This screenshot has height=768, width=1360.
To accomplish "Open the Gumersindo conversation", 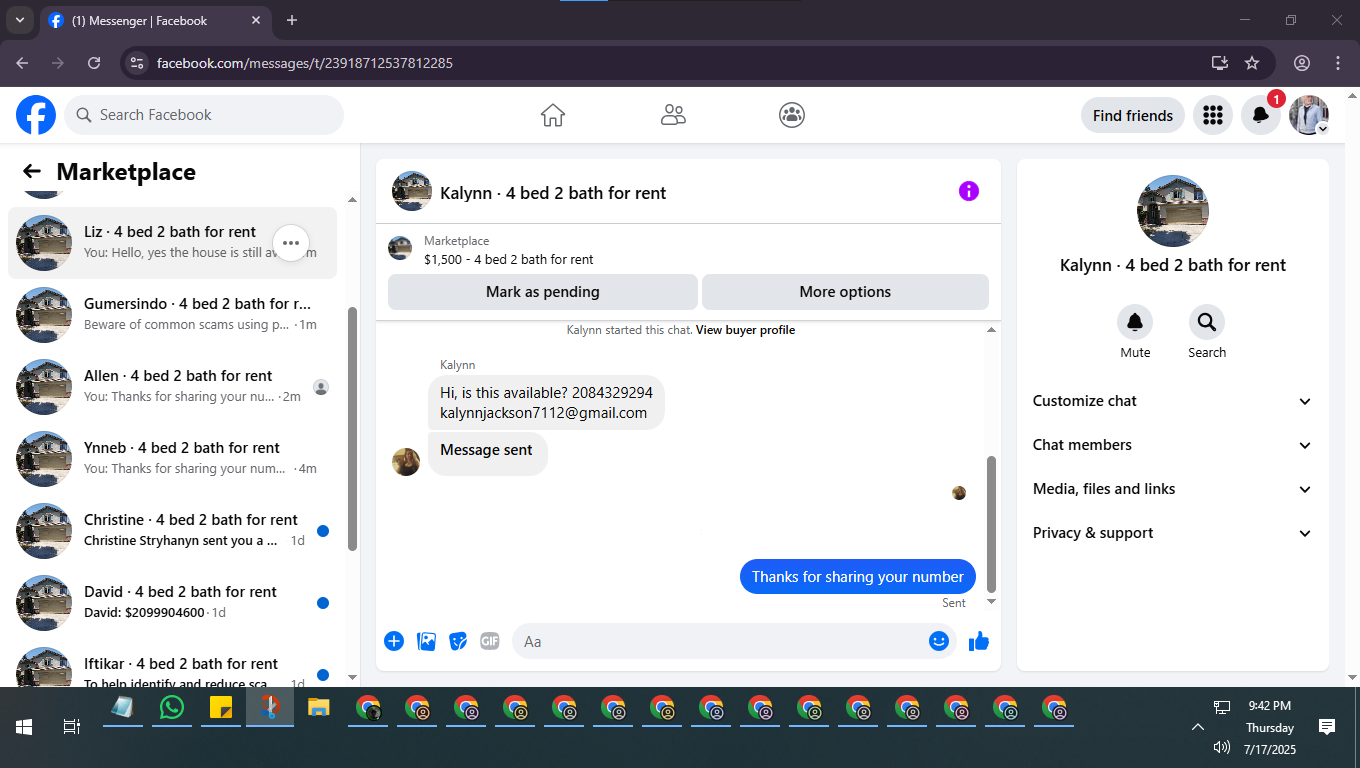I will 172,315.
